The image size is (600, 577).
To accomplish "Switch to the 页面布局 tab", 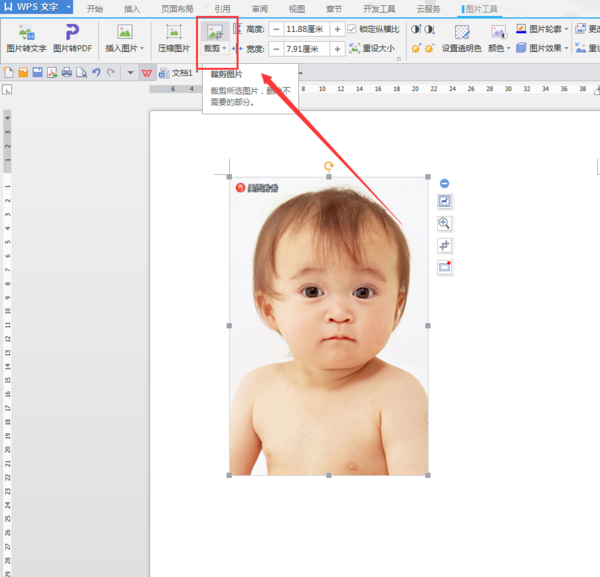I will [177, 8].
